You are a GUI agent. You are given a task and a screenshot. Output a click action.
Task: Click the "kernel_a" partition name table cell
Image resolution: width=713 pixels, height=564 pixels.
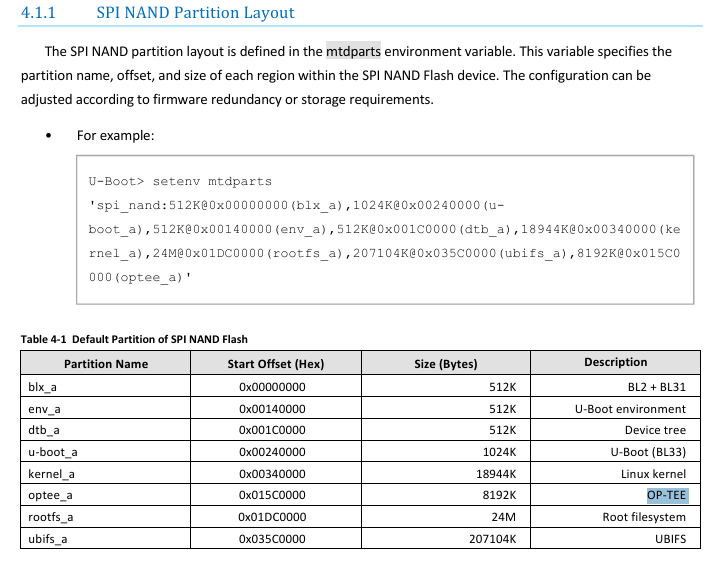point(52,474)
